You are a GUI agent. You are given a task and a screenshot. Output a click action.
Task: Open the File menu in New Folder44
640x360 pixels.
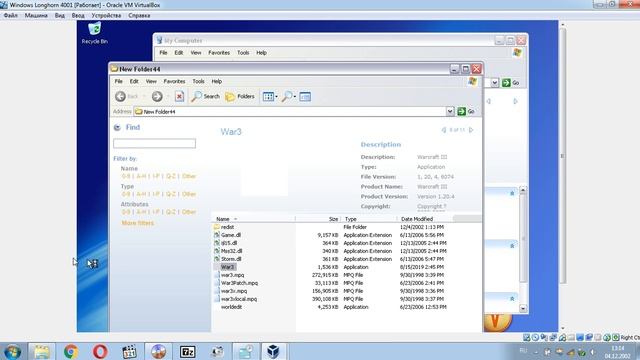(x=118, y=81)
